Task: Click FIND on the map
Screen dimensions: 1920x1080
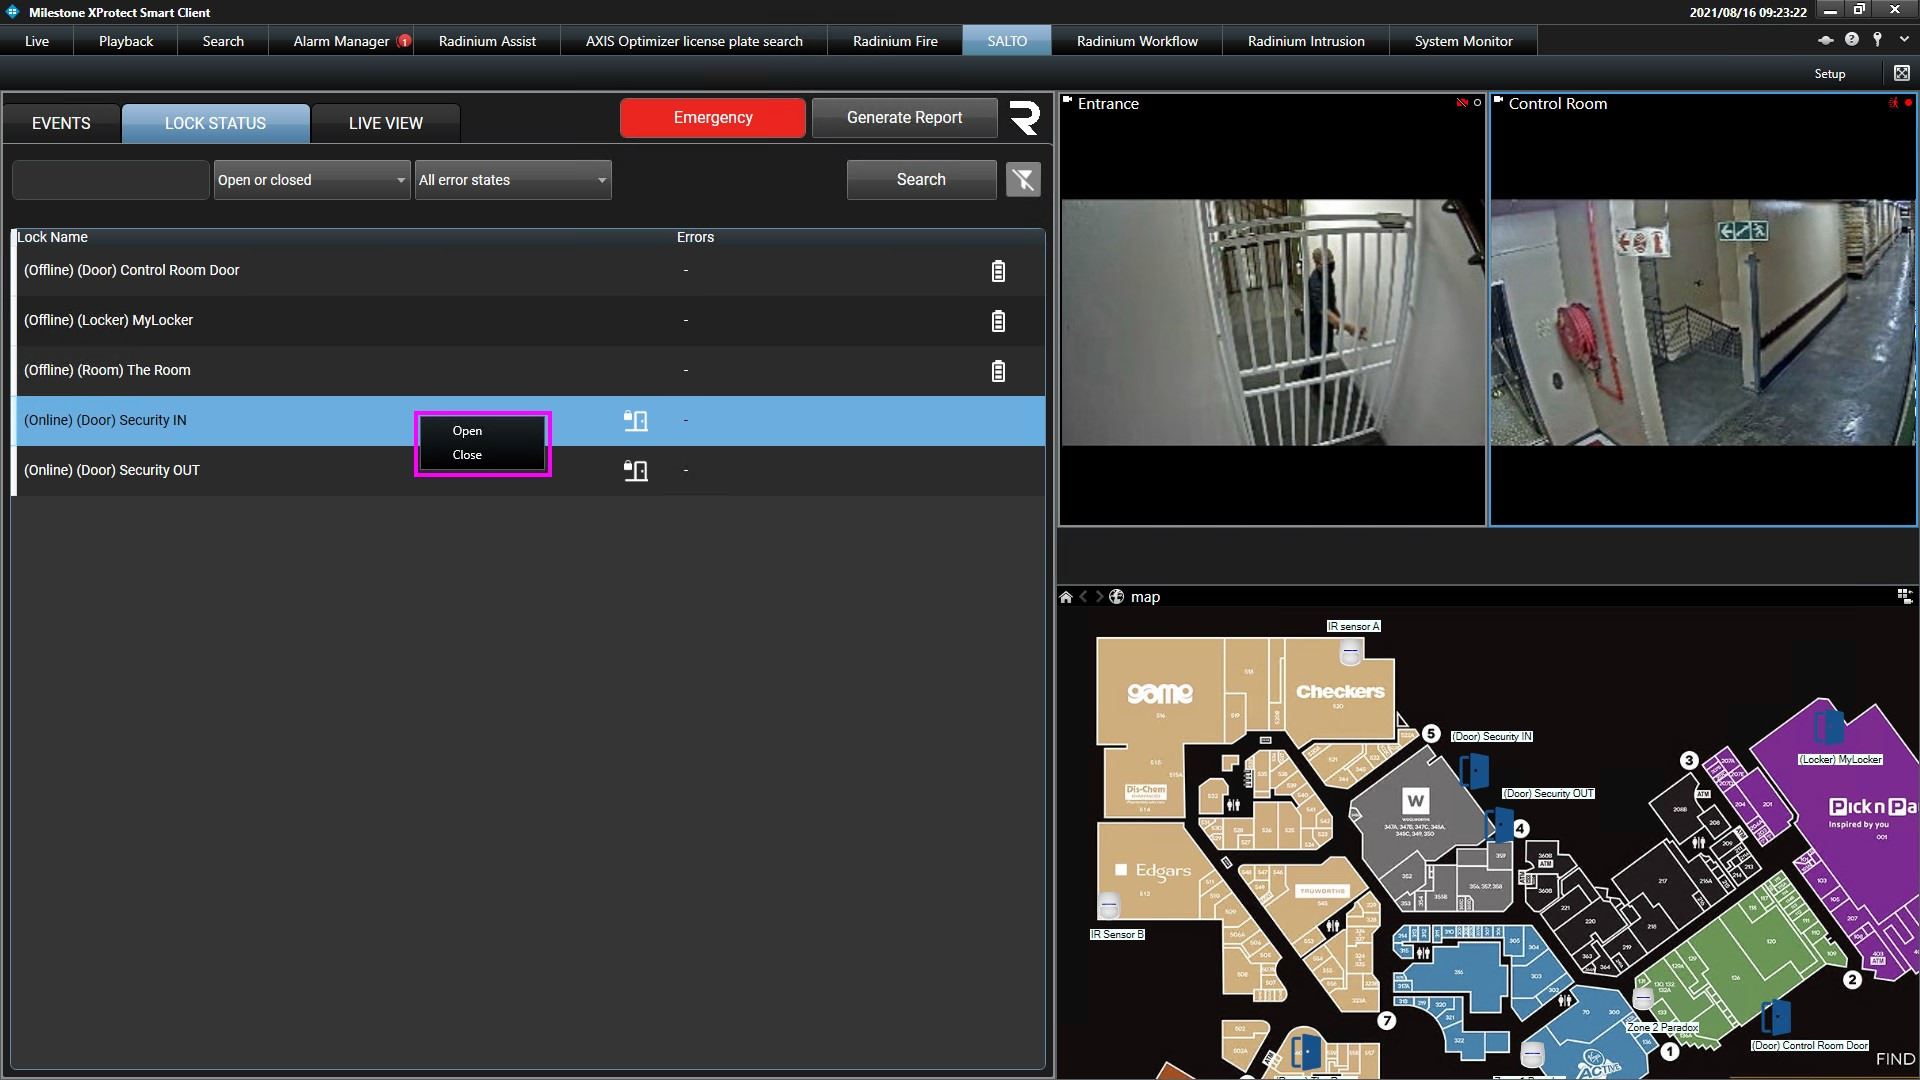Action: (x=1895, y=1059)
